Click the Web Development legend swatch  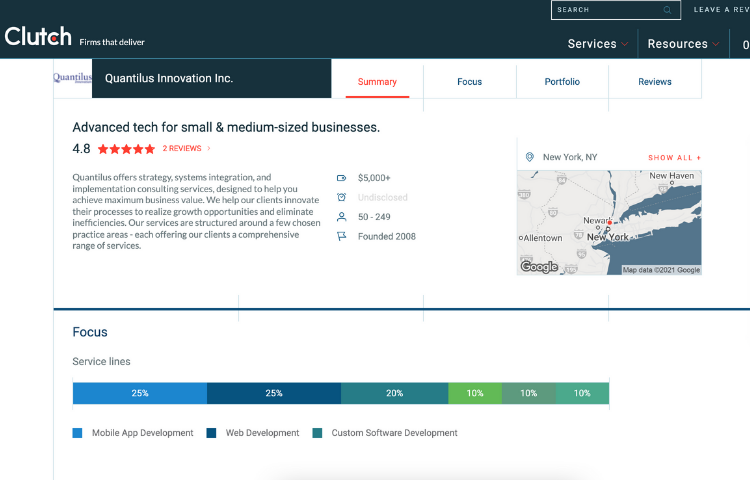(x=211, y=433)
